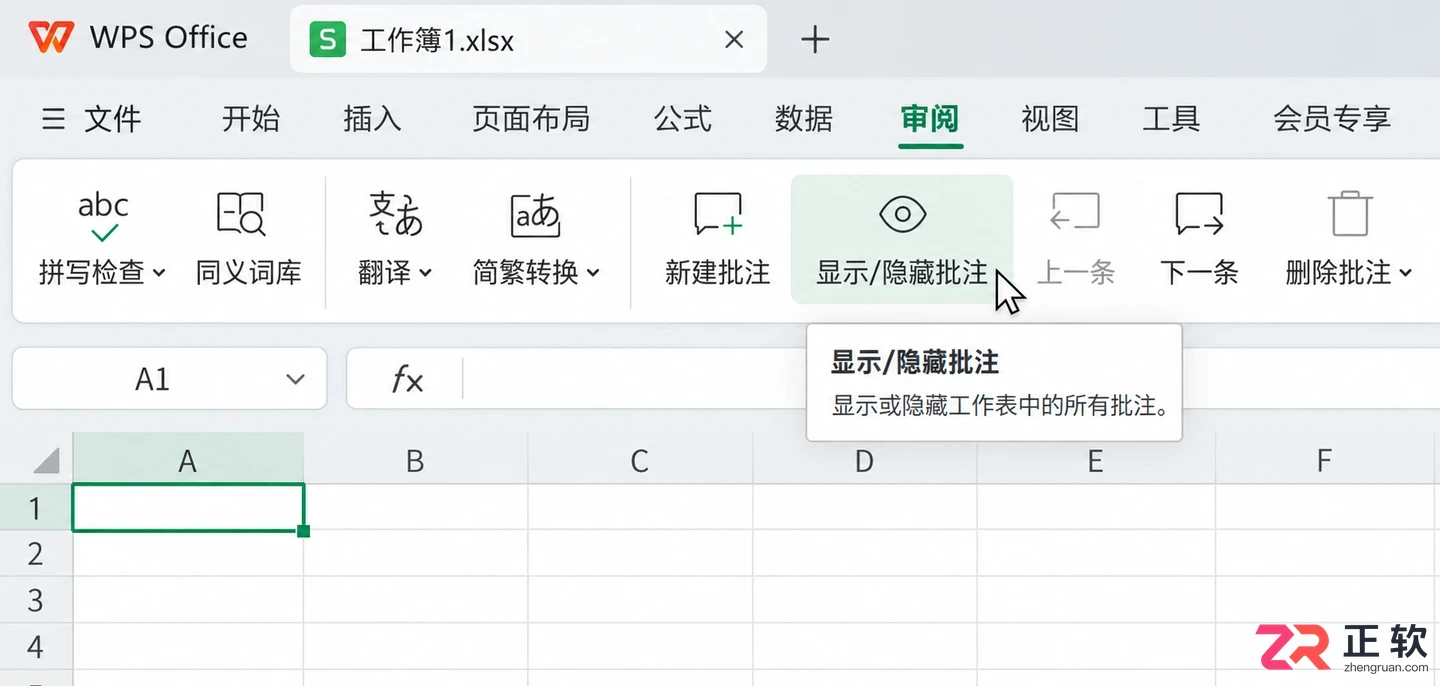Screen dimensions: 1440x686
Task: Expand the 拼写检查 dropdown arrow
Action: (x=159, y=273)
